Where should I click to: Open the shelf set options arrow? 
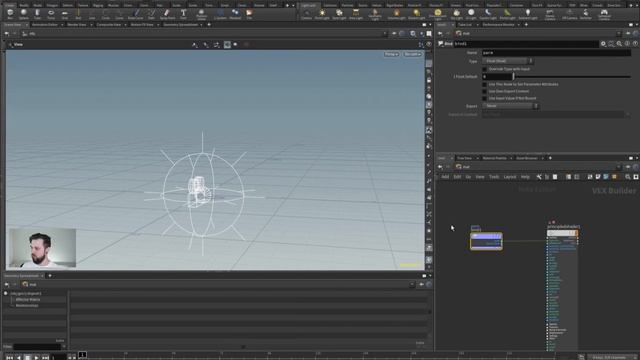coord(293,5)
